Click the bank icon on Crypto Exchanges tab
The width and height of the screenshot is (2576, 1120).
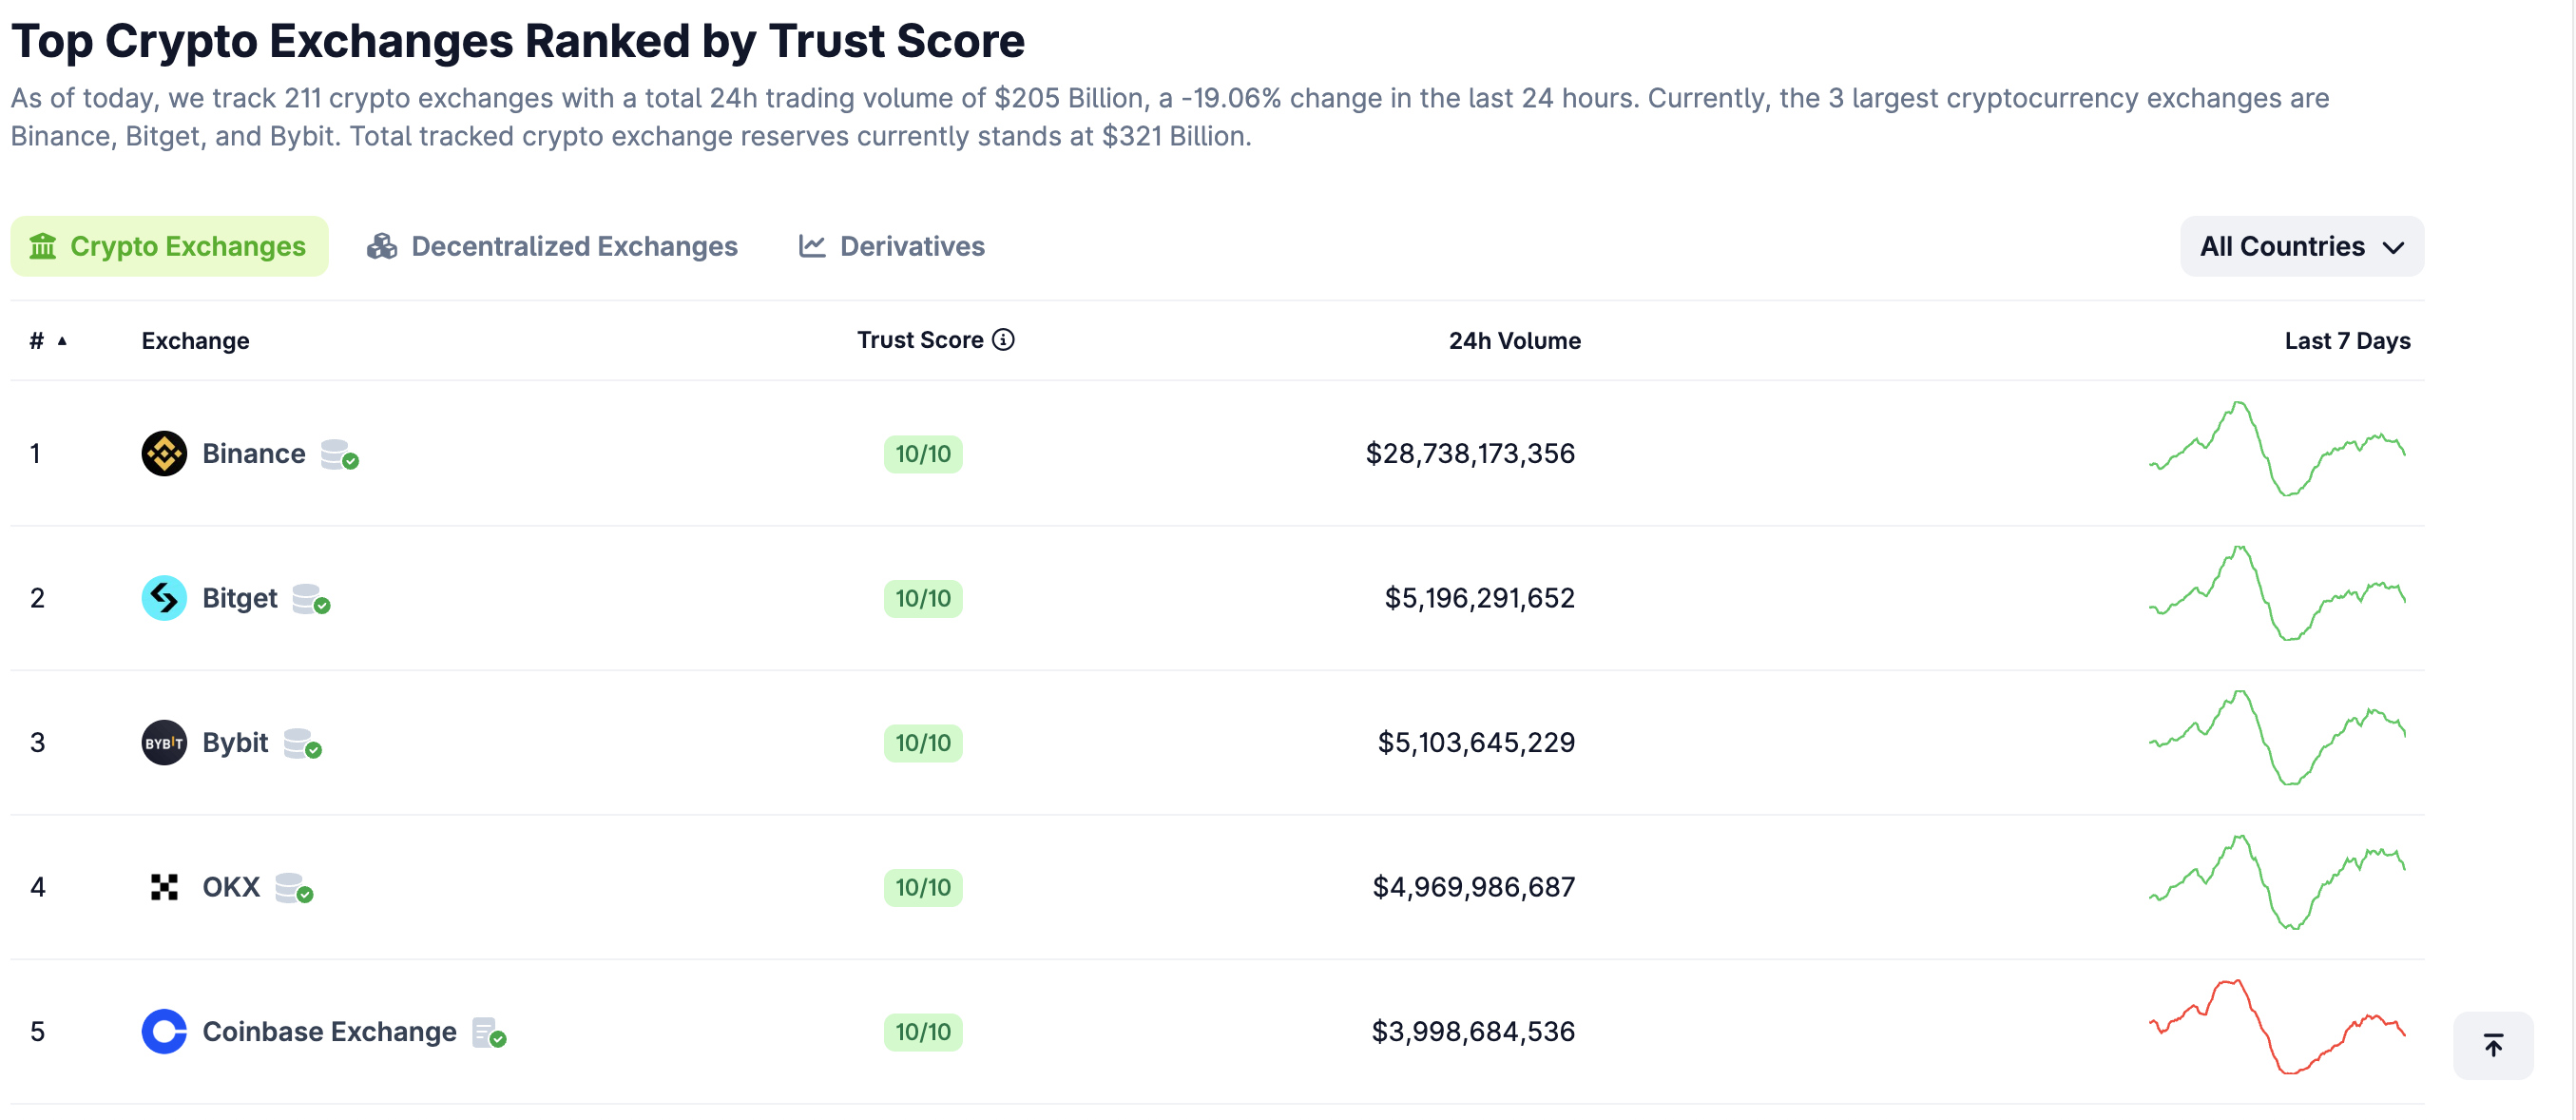pos(44,246)
